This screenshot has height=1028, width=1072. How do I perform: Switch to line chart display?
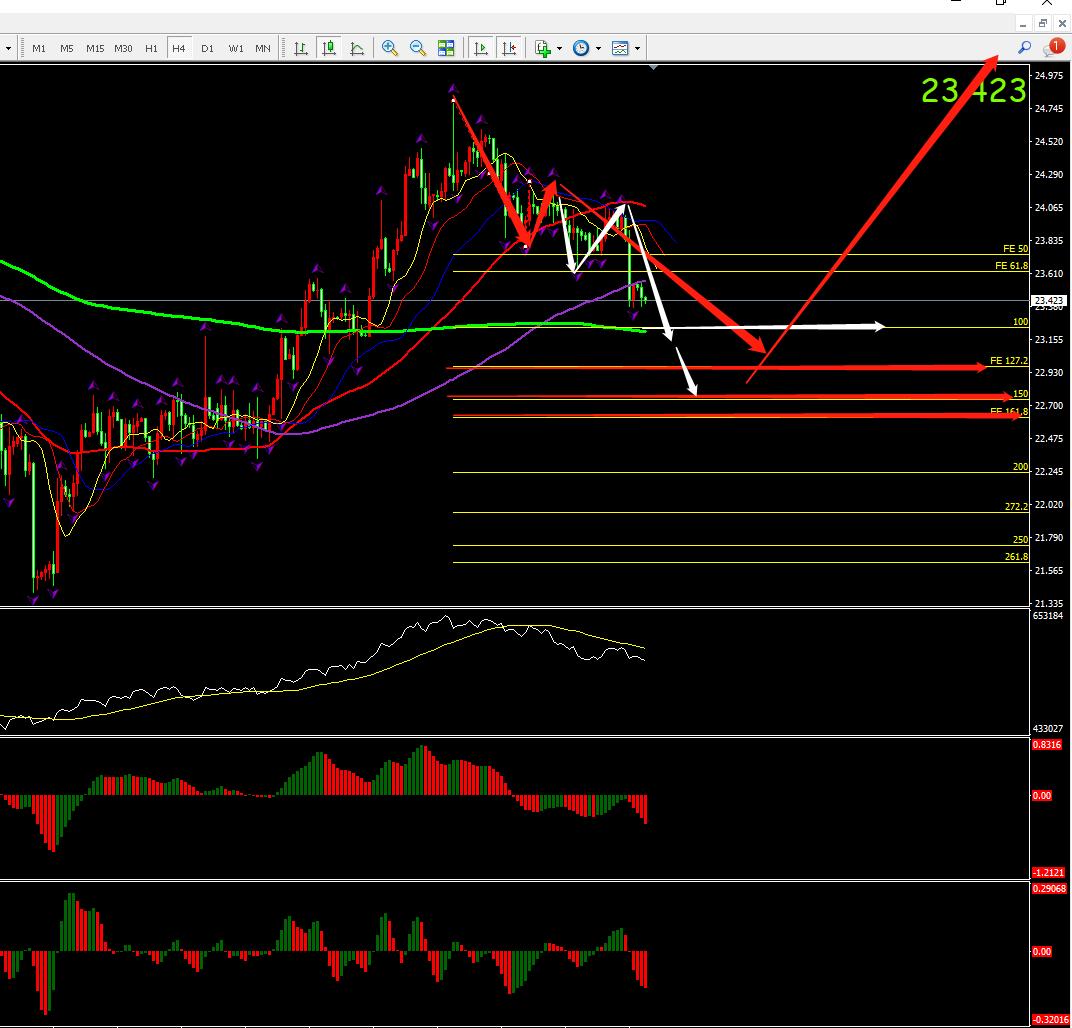[357, 48]
